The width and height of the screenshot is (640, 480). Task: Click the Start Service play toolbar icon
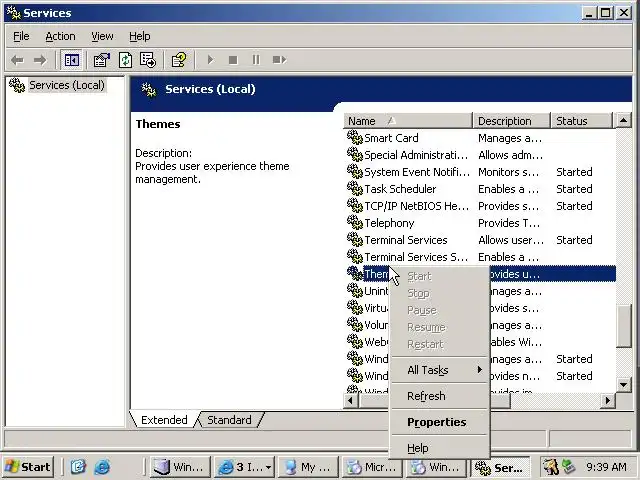210,60
